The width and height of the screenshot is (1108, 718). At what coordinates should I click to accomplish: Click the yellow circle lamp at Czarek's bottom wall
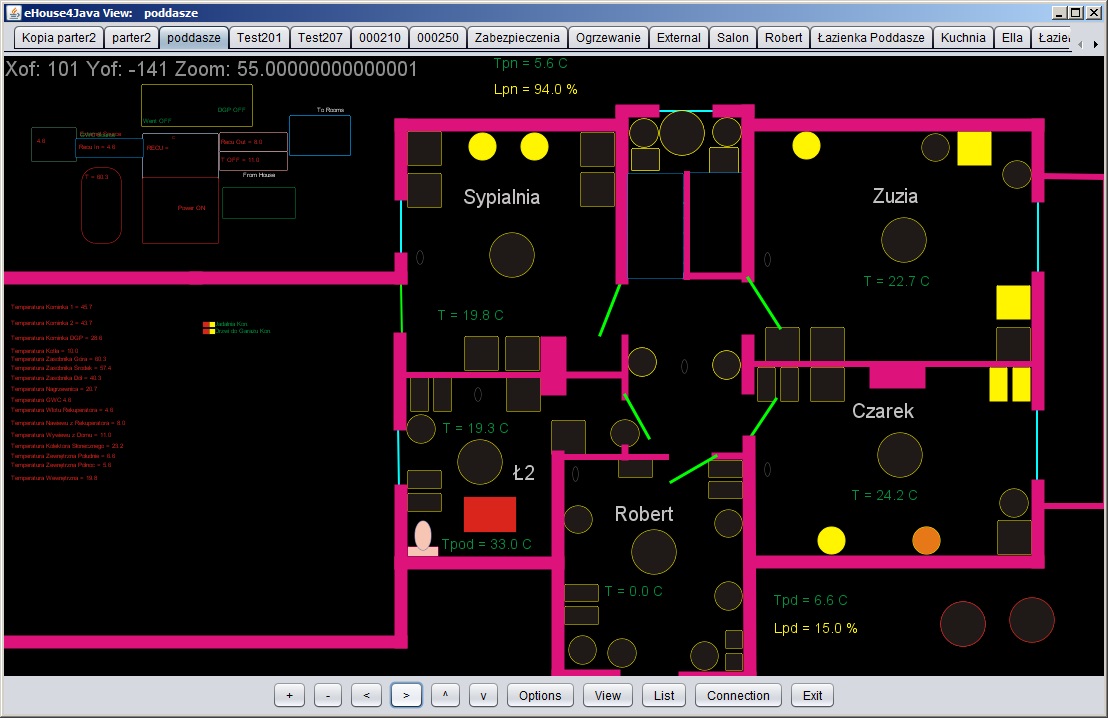832,540
